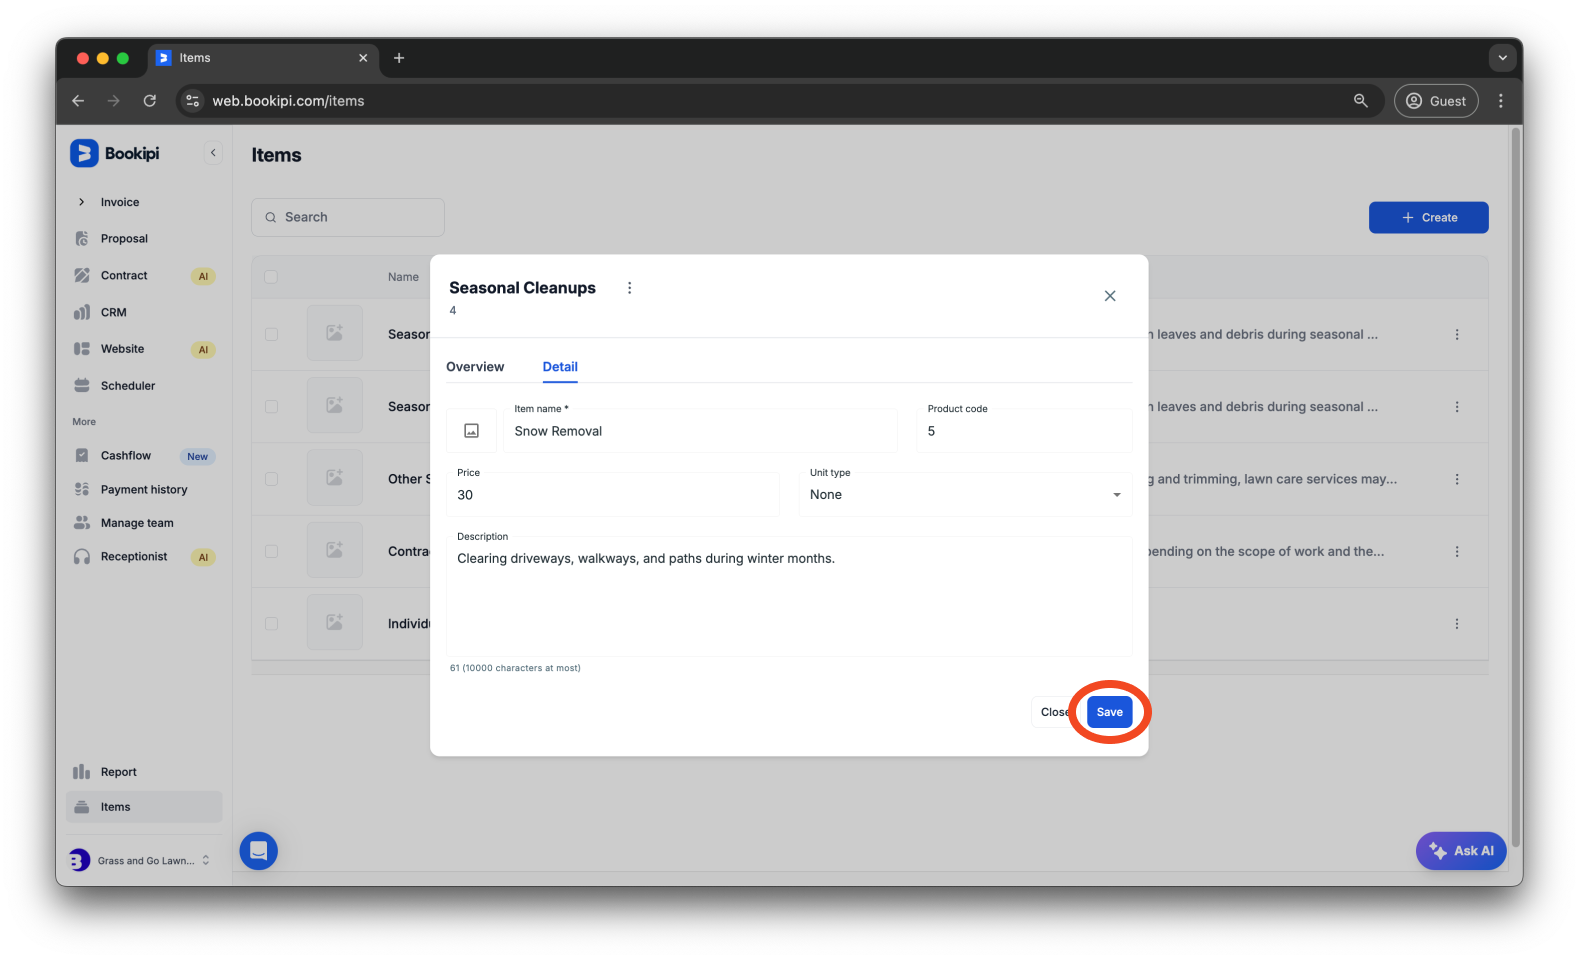The image size is (1579, 960).
Task: Click the Search items field
Action: click(348, 217)
